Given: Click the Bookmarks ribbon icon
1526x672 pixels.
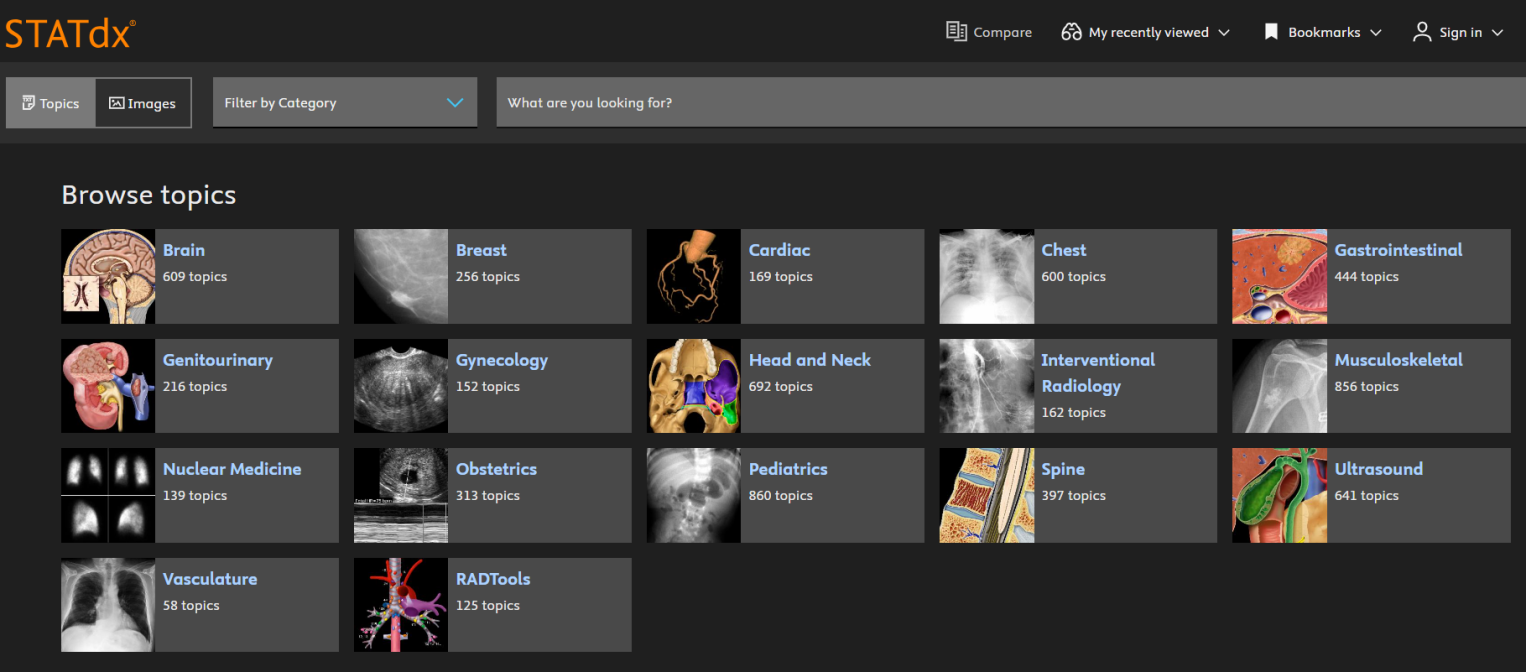Looking at the screenshot, I should click(1271, 32).
